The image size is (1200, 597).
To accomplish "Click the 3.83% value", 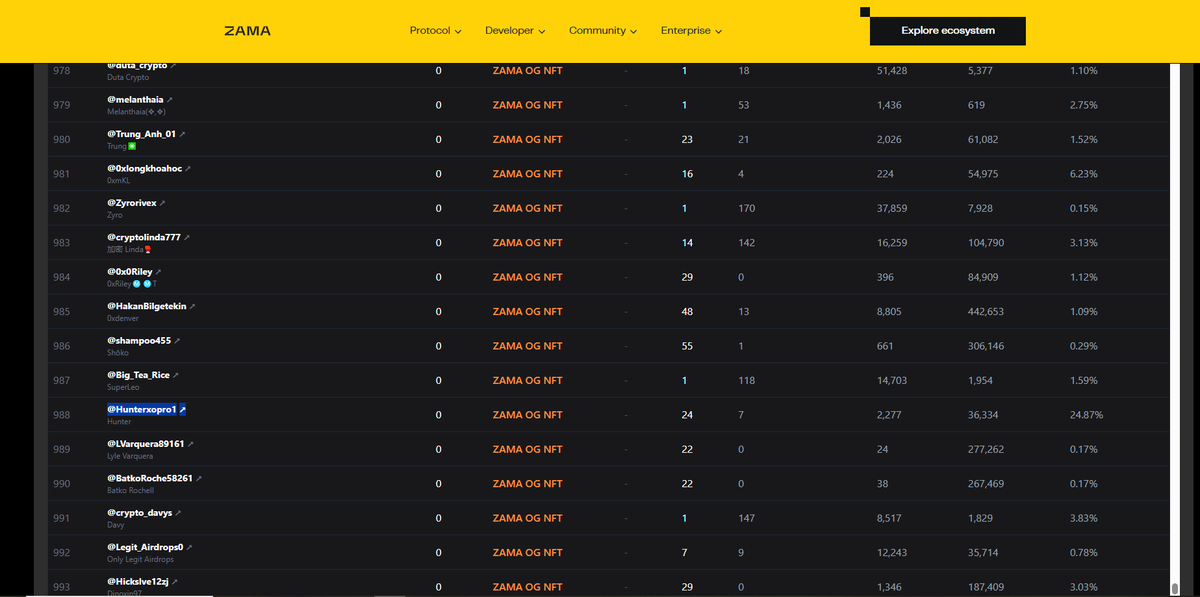I will [x=1083, y=518].
